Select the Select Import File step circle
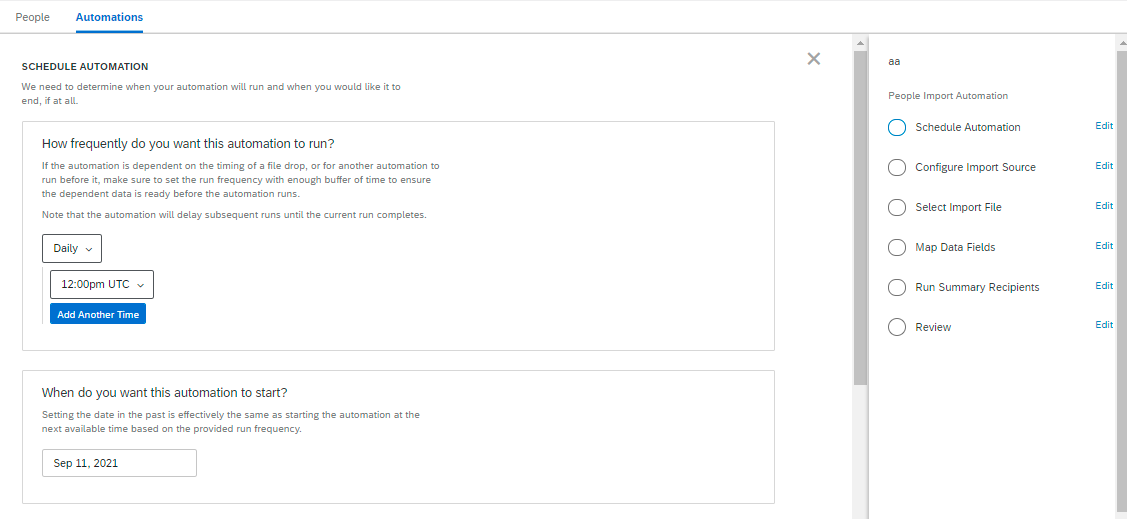This screenshot has width=1127, height=519. point(897,208)
